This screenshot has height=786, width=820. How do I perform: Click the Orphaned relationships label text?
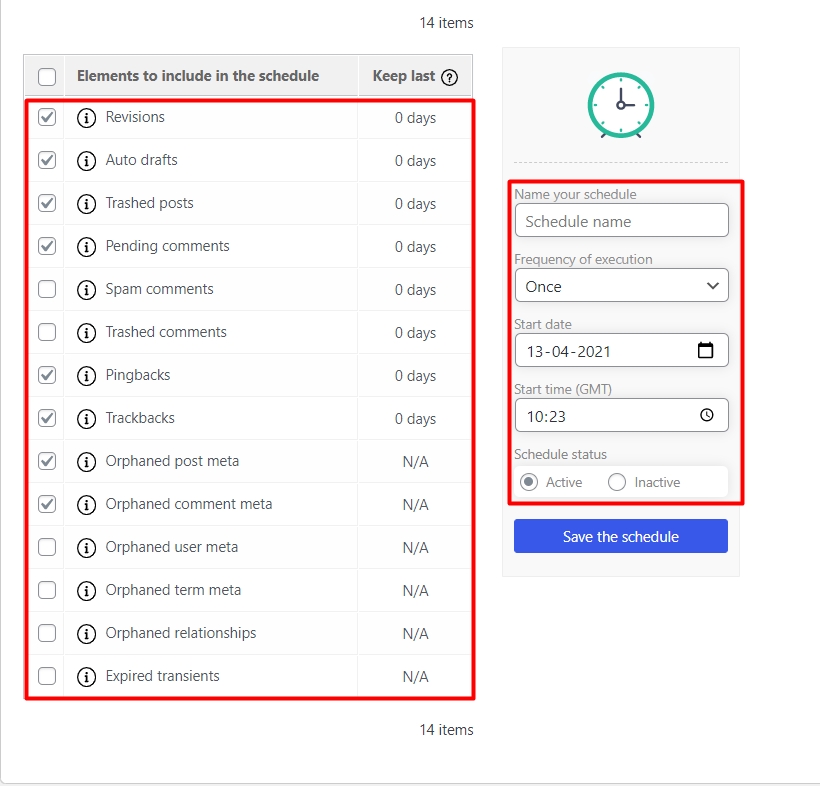[x=181, y=633]
